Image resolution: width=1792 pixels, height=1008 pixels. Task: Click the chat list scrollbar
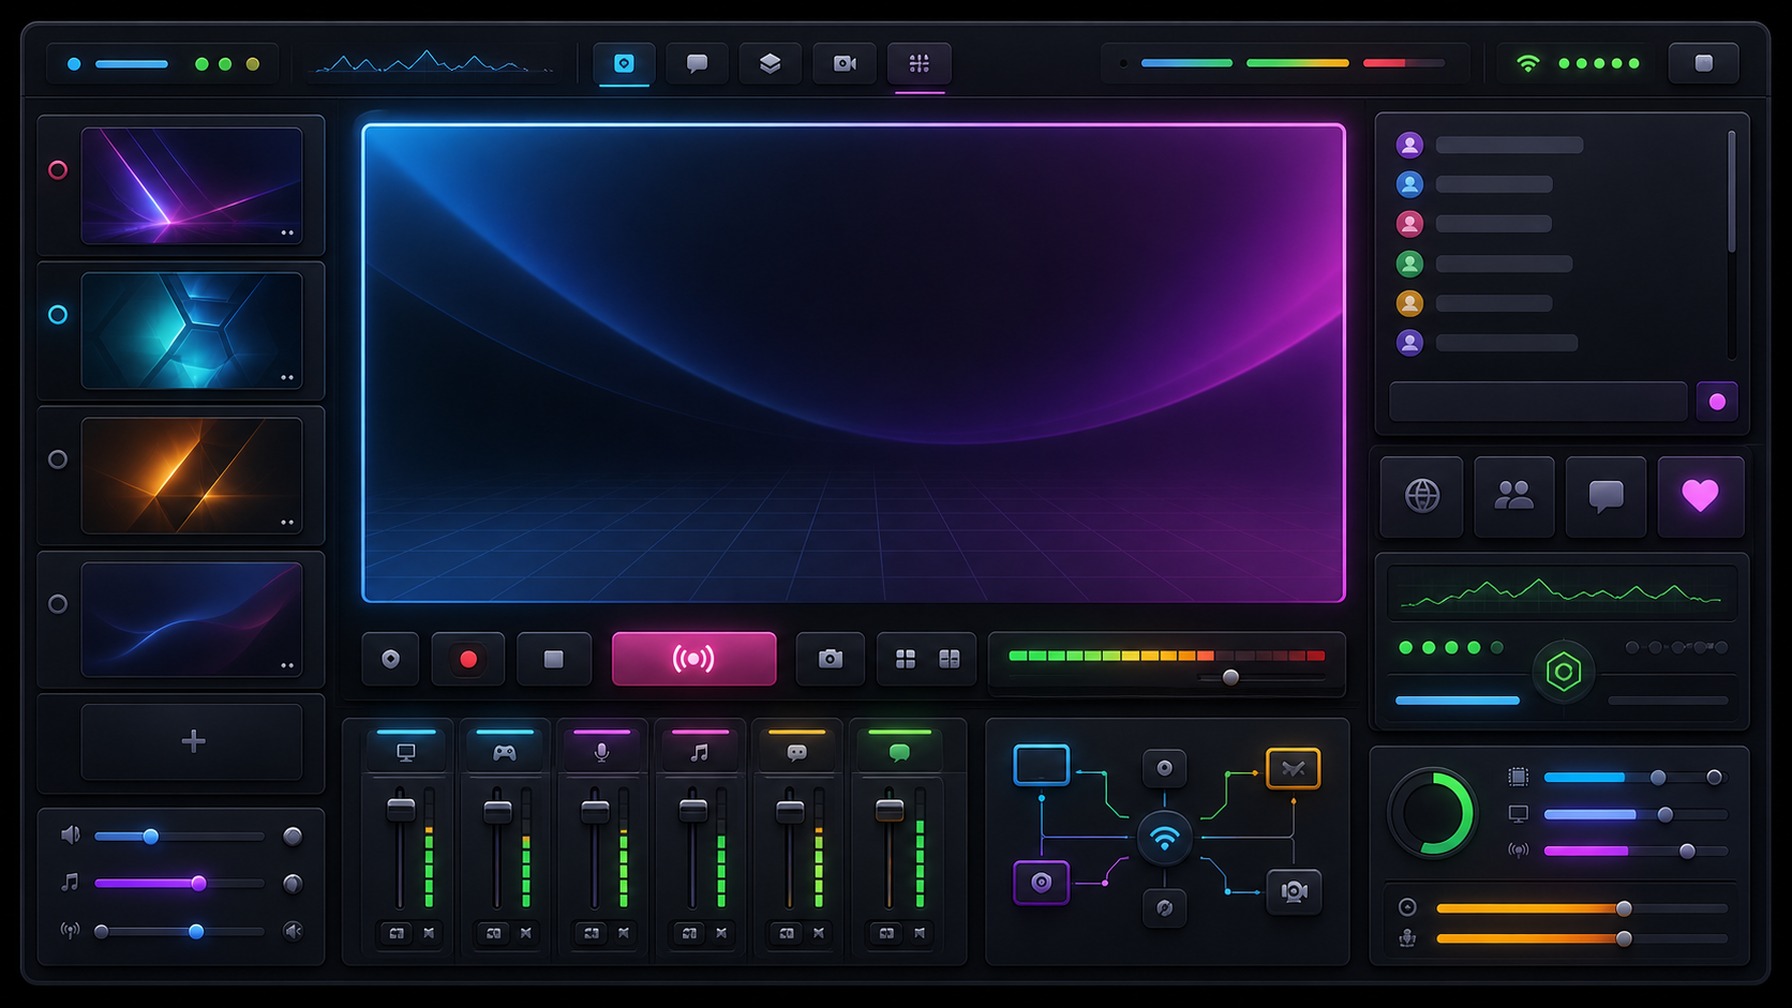click(1732, 191)
